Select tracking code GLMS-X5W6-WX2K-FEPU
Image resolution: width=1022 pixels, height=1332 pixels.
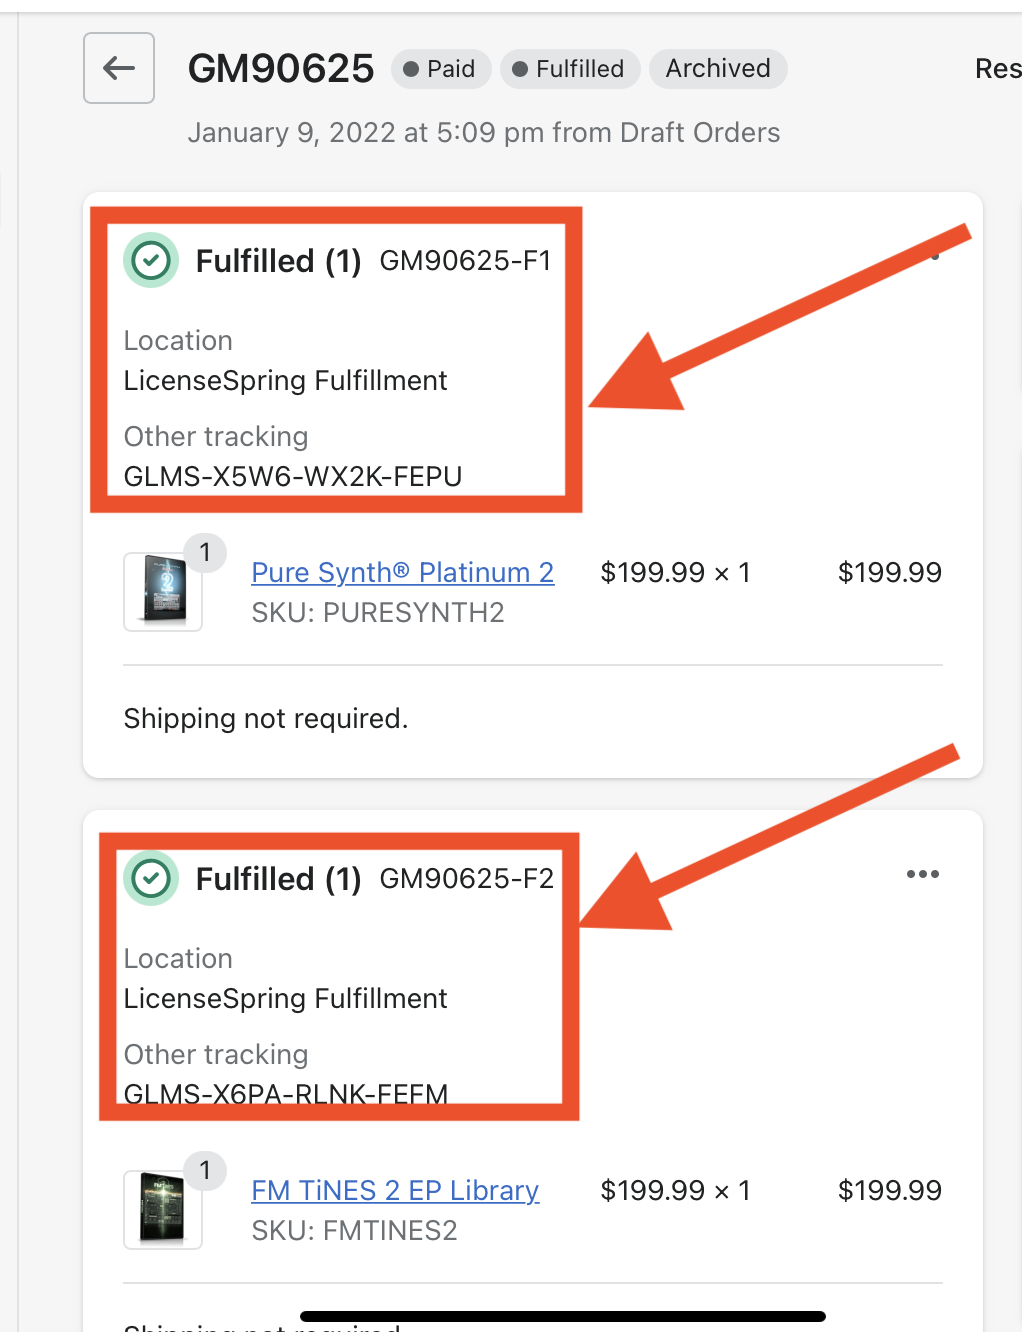(293, 476)
